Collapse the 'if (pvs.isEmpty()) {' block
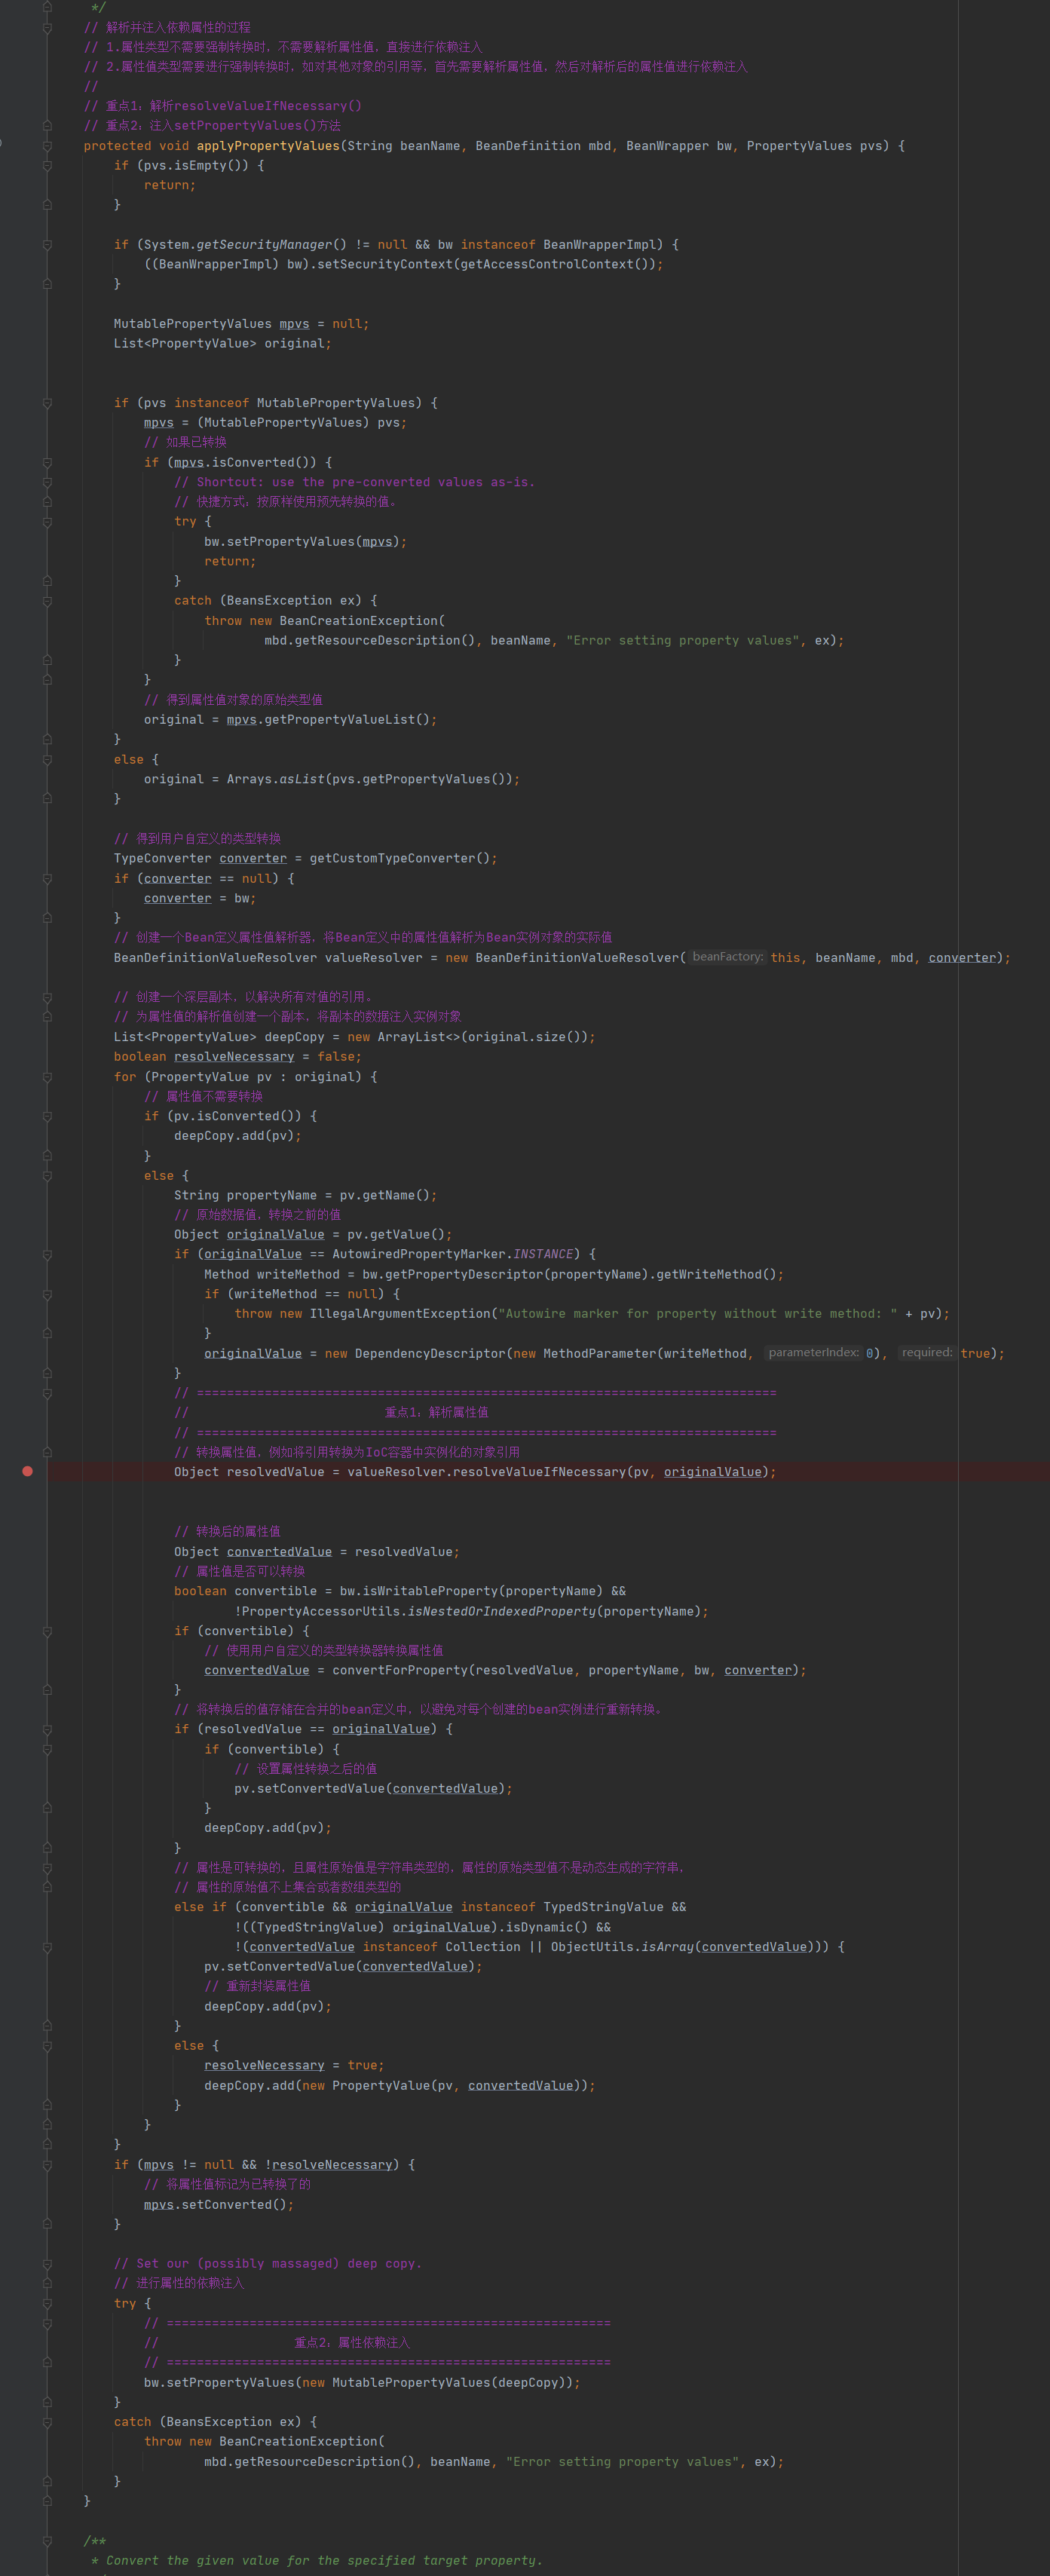This screenshot has height=2576, width=1050. (47, 166)
